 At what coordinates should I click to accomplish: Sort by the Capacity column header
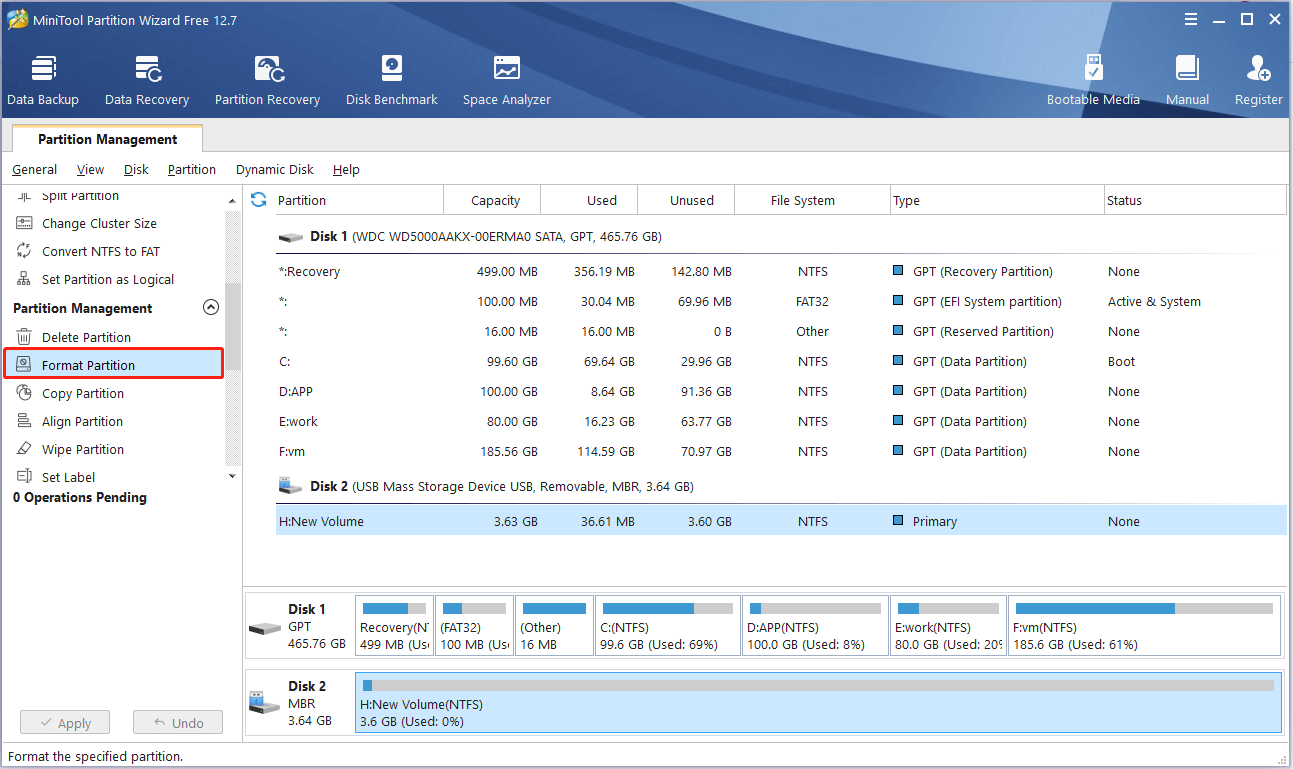coord(495,201)
